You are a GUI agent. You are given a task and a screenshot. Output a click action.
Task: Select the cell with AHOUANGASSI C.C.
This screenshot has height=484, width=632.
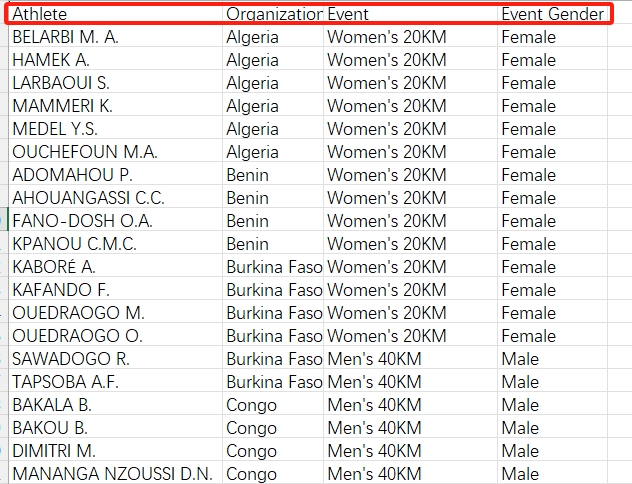(115, 198)
